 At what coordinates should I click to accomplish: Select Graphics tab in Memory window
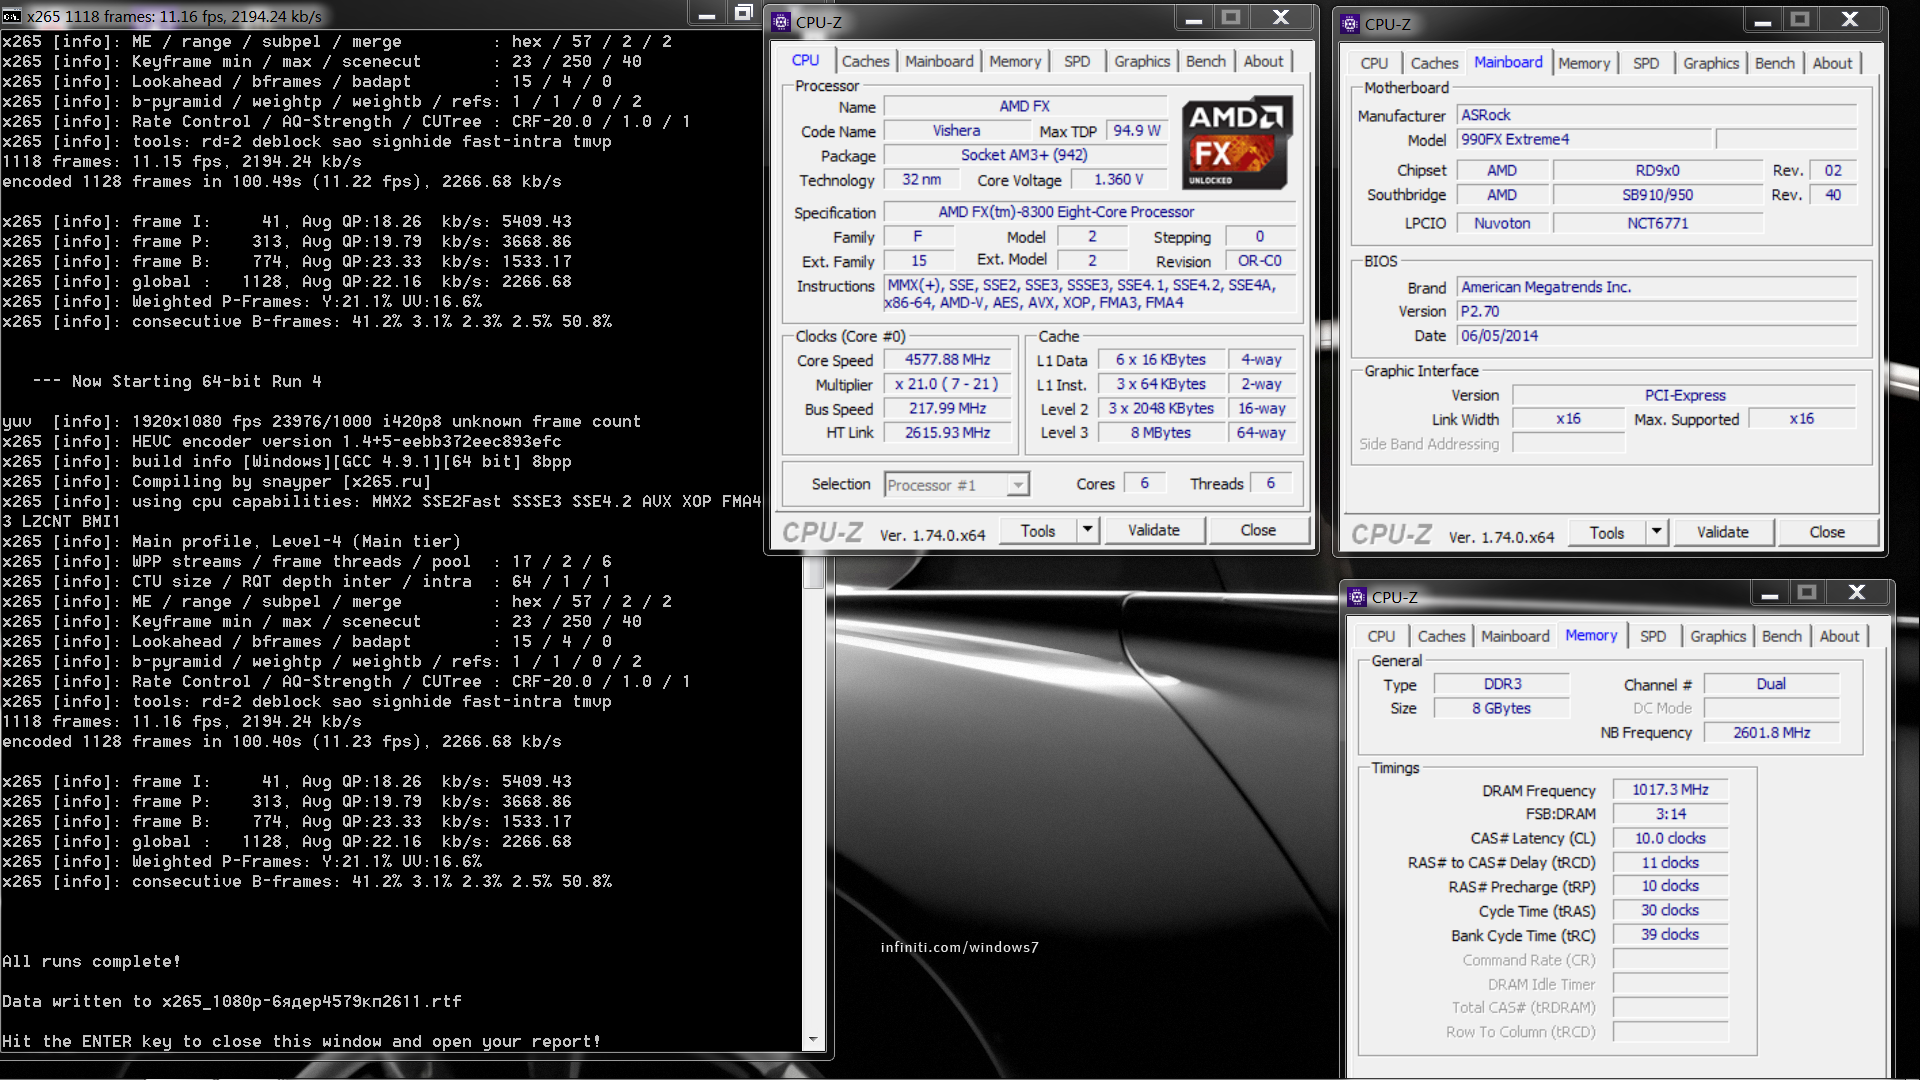(1717, 636)
